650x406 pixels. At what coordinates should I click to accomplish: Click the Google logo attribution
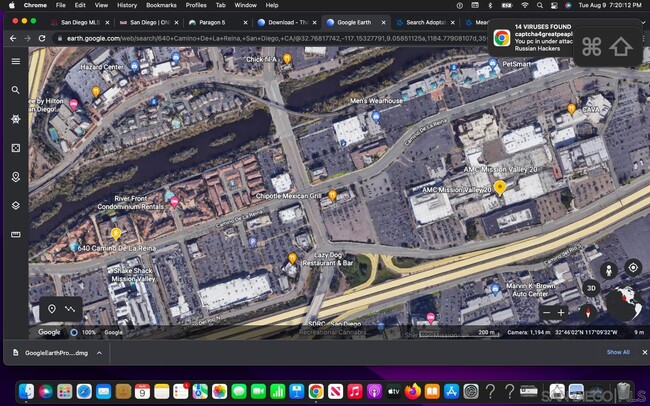point(49,332)
